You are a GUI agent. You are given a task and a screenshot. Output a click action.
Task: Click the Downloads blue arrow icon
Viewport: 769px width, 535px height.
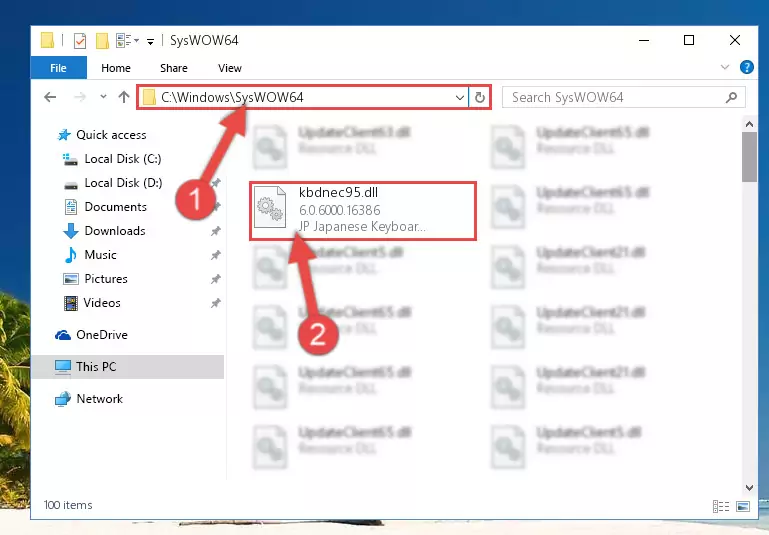(71, 231)
